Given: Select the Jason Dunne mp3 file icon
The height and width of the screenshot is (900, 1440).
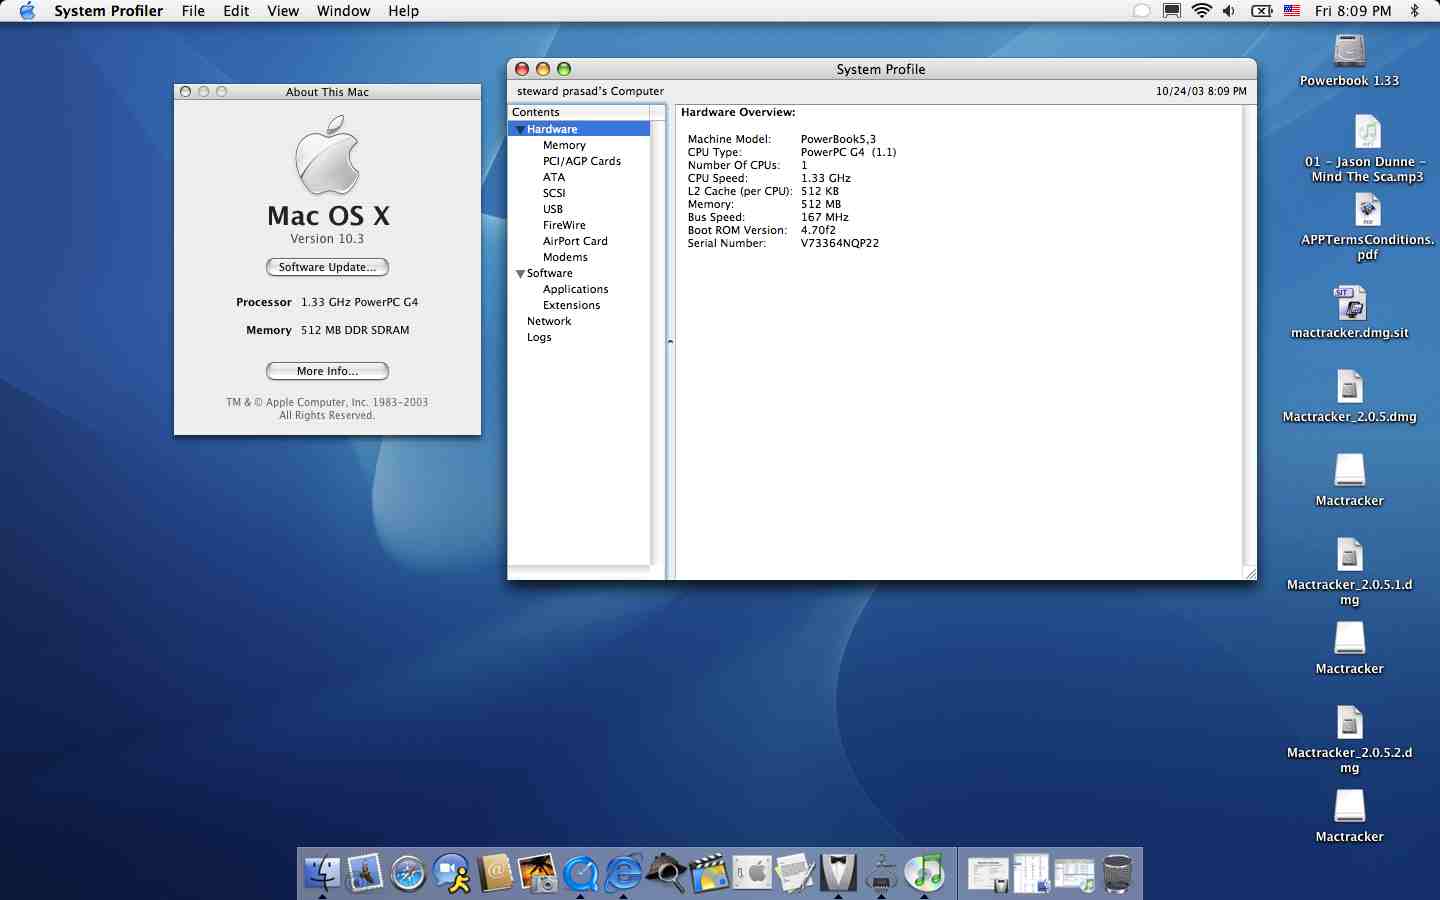Looking at the screenshot, I should 1367,132.
